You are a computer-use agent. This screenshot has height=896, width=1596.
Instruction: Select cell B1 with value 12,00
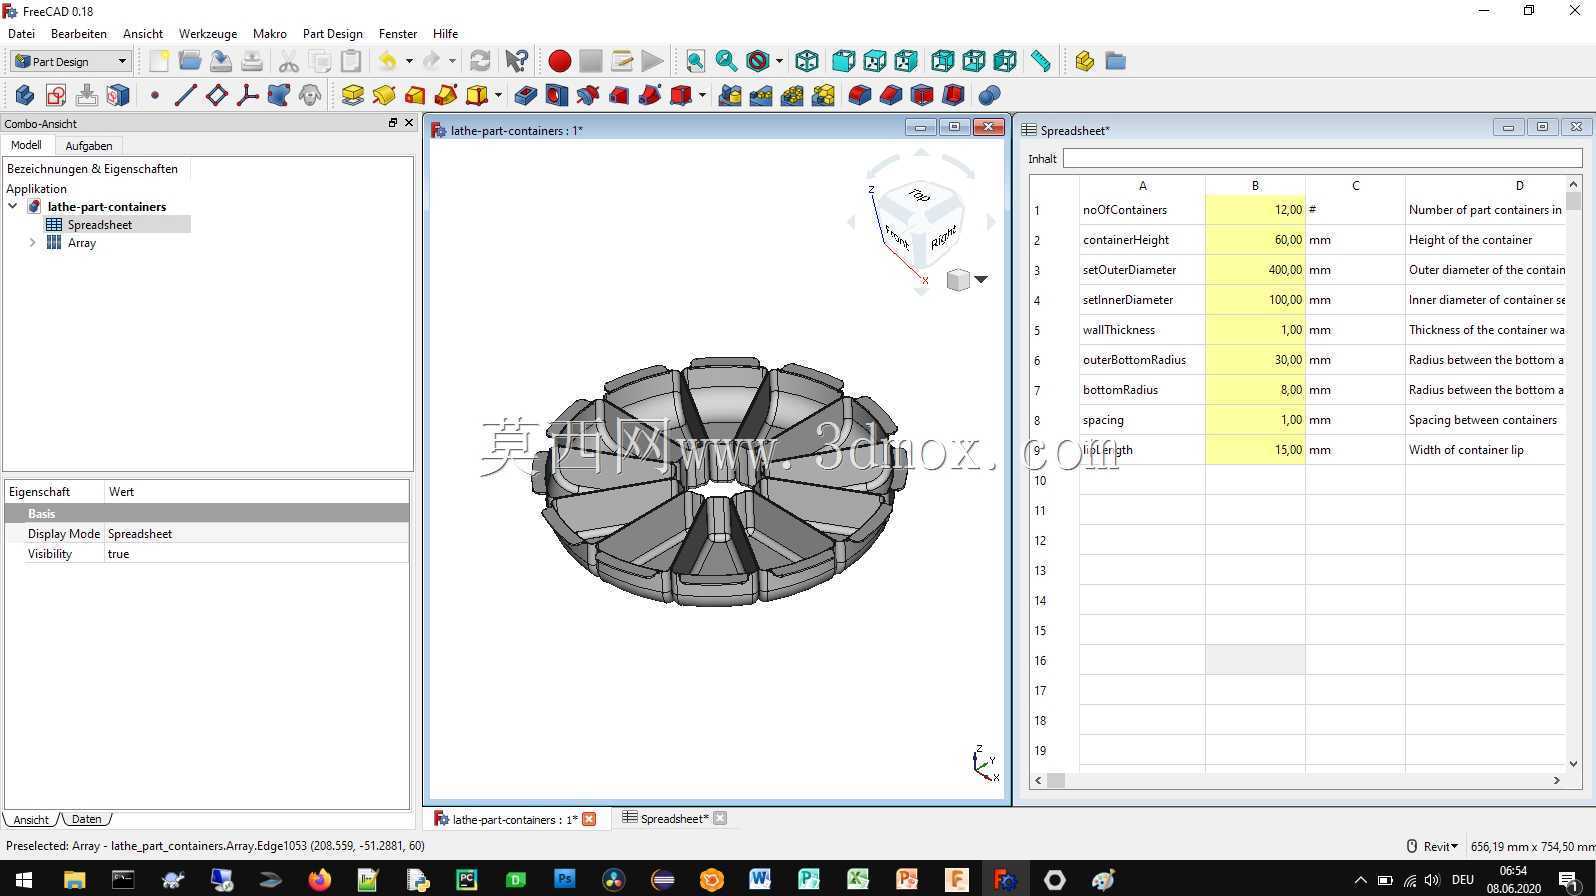(x=1255, y=210)
